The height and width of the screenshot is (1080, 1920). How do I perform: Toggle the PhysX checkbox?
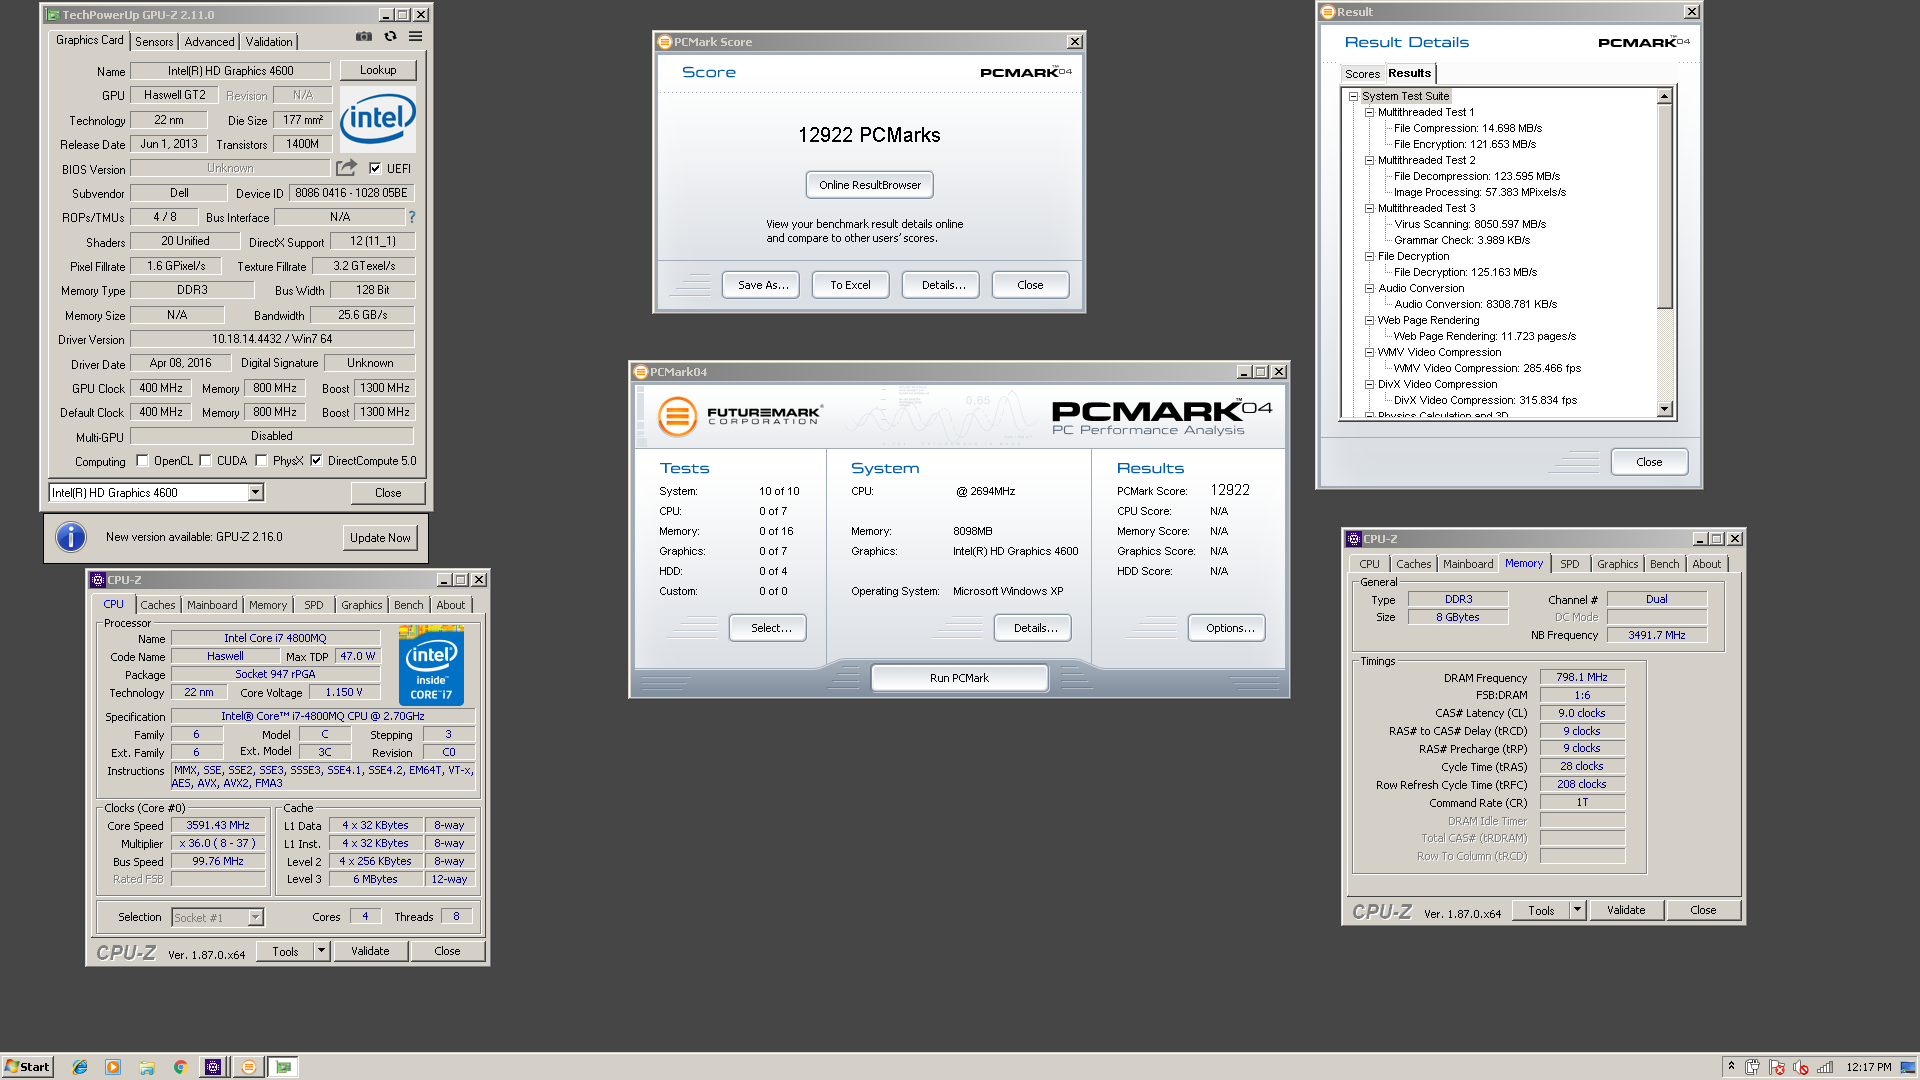tap(261, 461)
